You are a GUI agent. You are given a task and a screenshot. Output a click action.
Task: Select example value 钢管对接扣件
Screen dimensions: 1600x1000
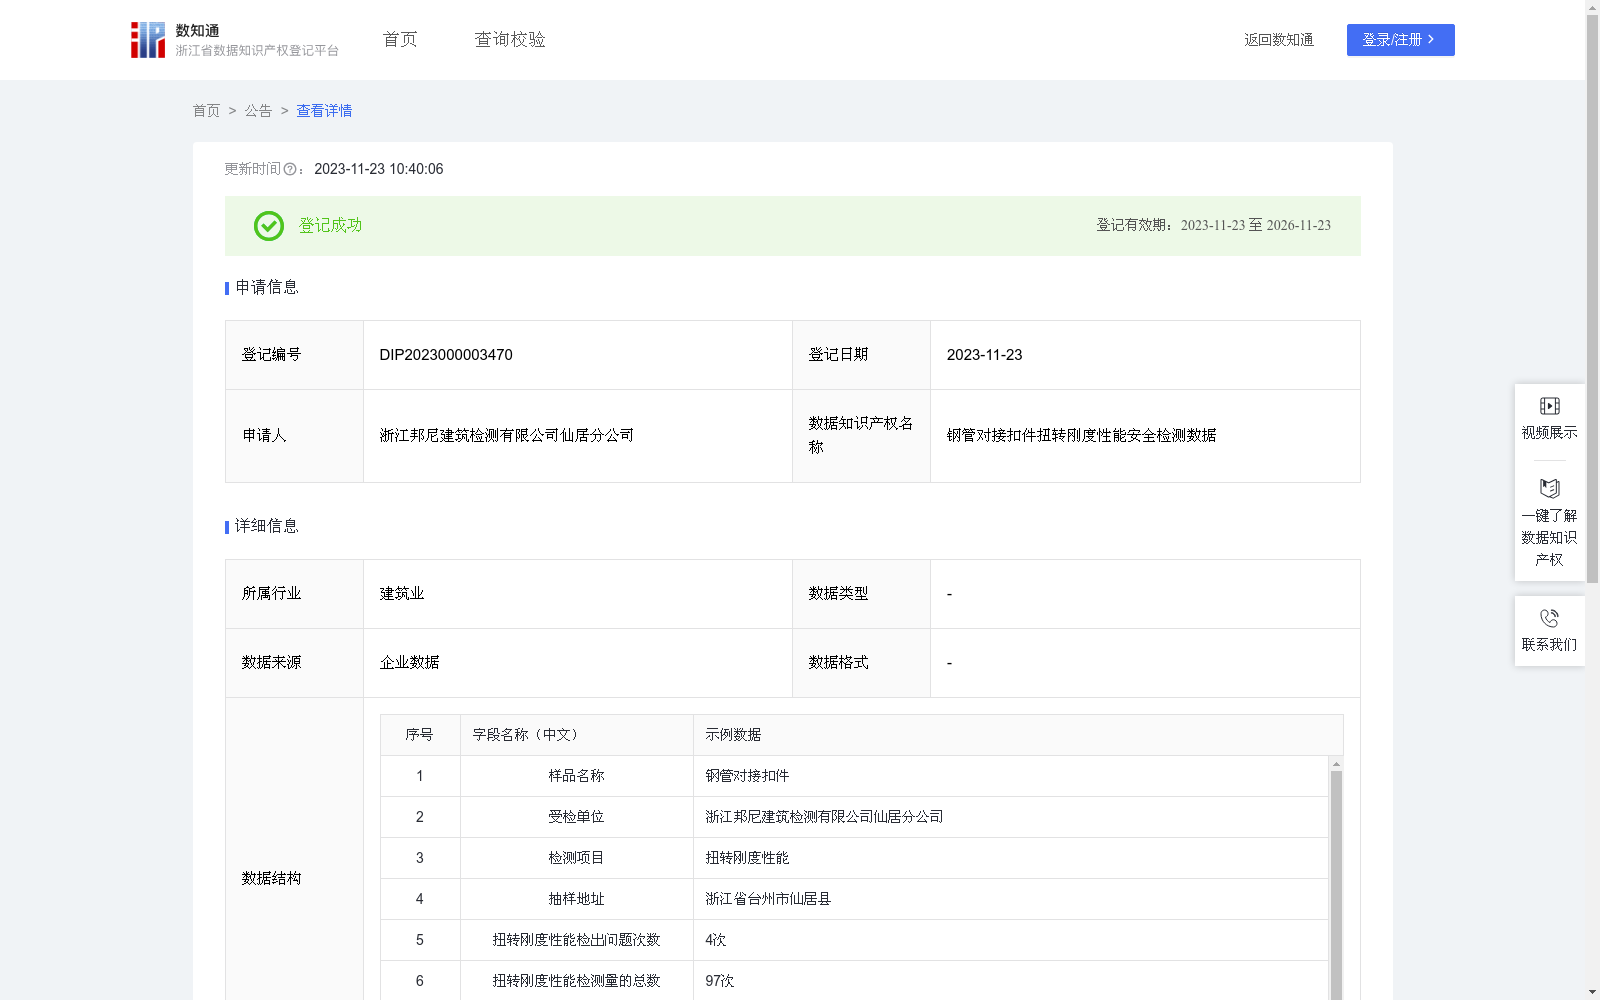[747, 776]
